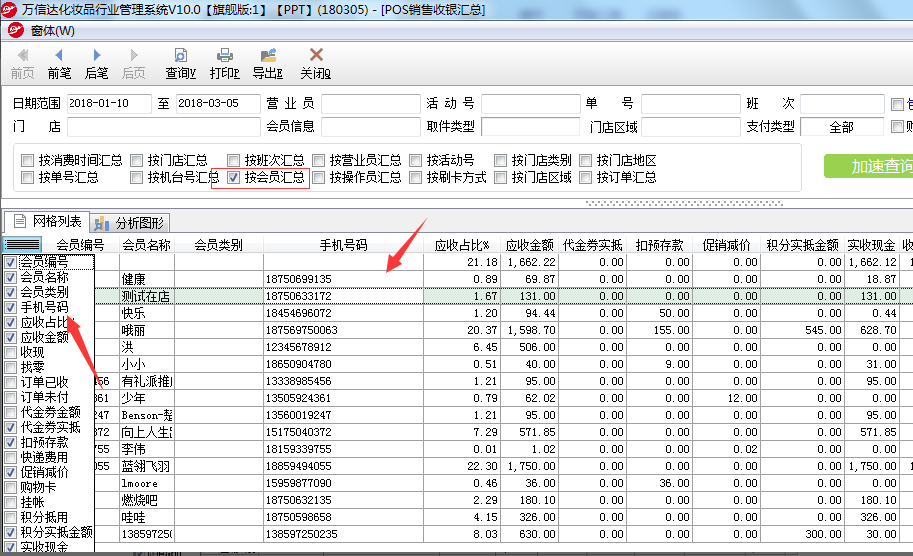The height and width of the screenshot is (556, 913).
Task: Toggle 代金券实抵 column in list
Action: coord(10,427)
